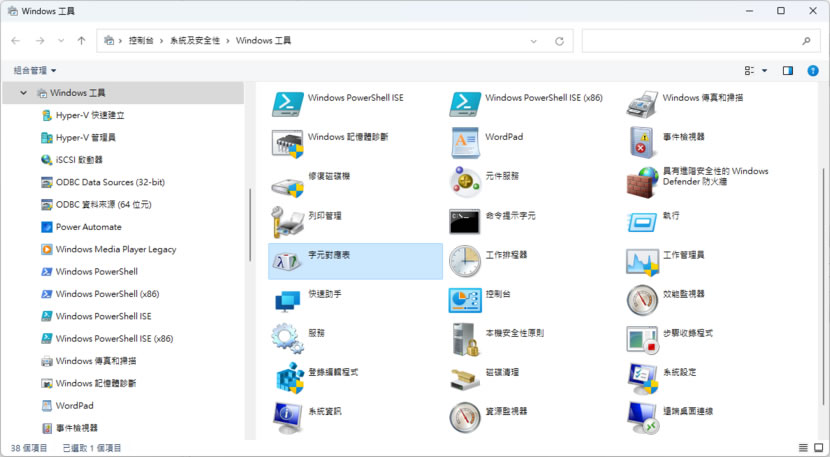Open 工作排程器 clock icon

pyautogui.click(x=465, y=261)
